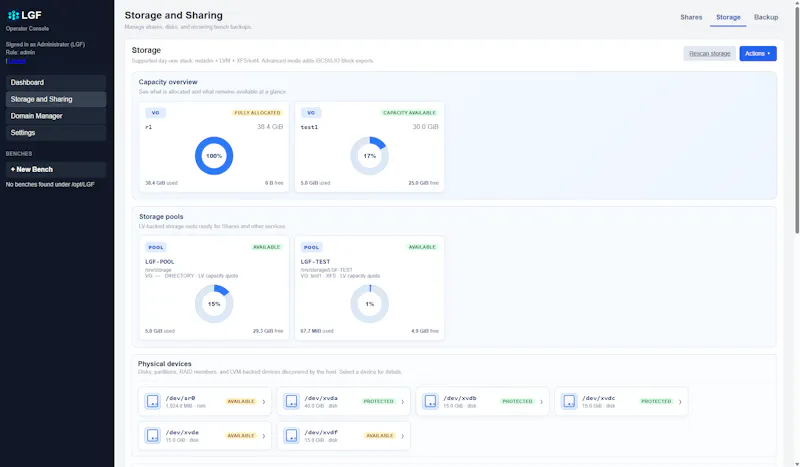The width and height of the screenshot is (800, 467).
Task: Open the Actions dropdown menu
Action: 758,54
